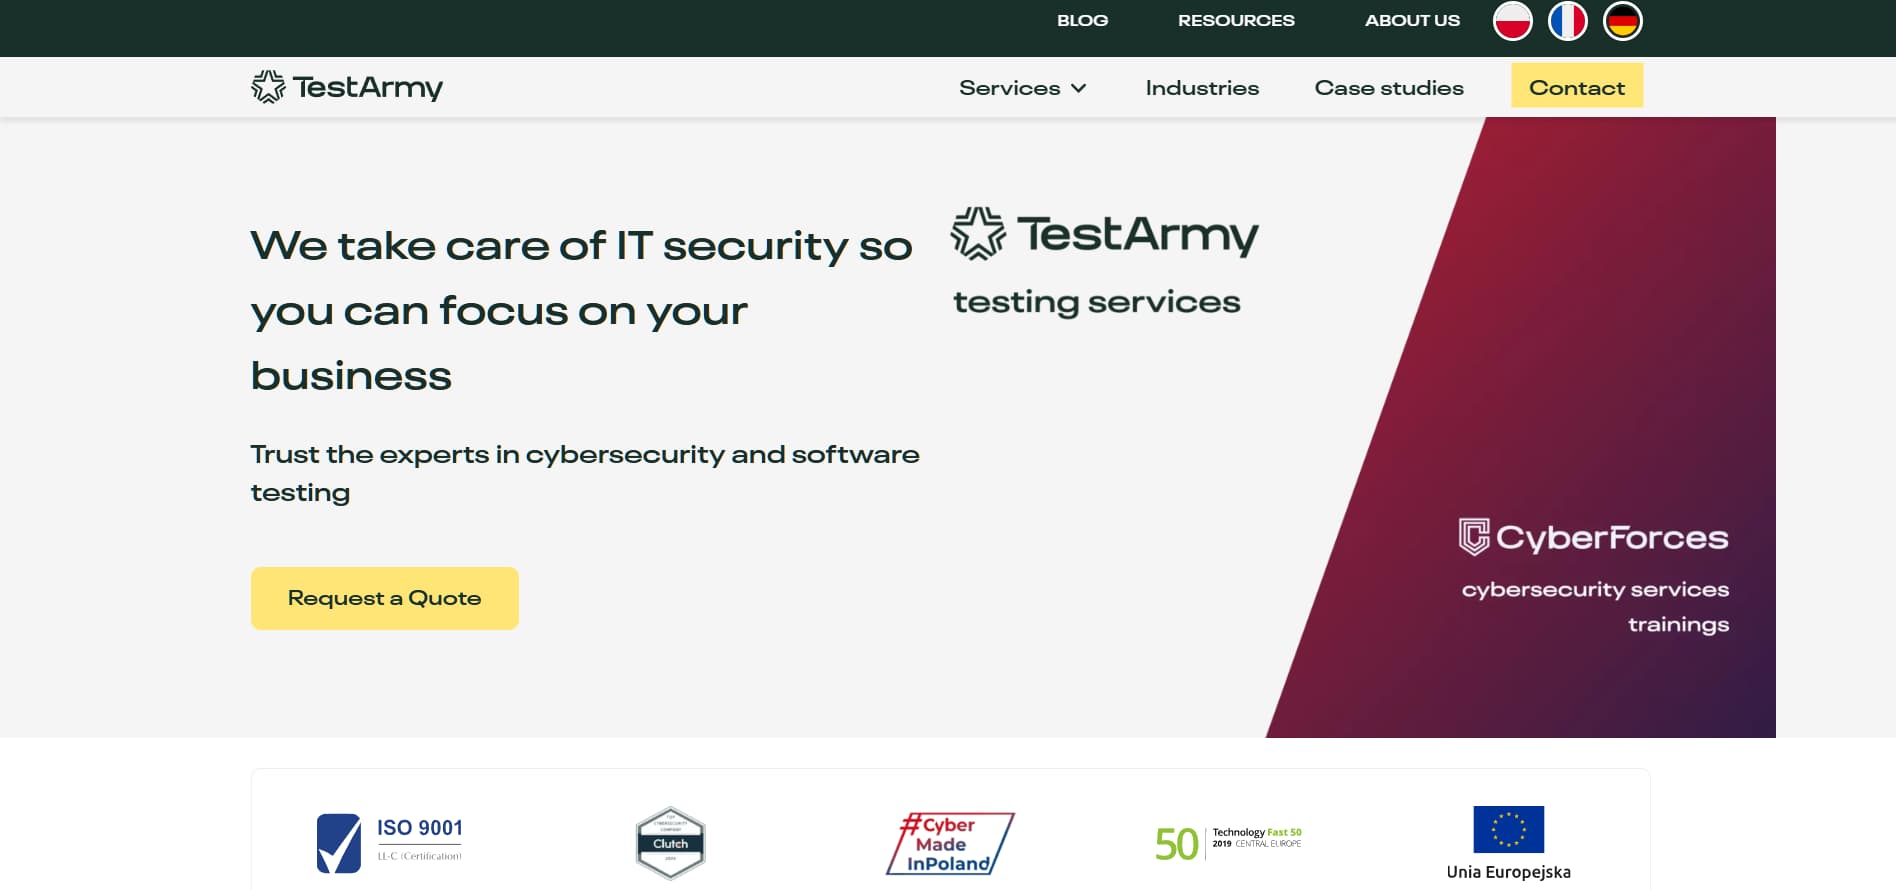The height and width of the screenshot is (890, 1896).
Task: Click the CyberForces logo in hero
Action: (1593, 537)
